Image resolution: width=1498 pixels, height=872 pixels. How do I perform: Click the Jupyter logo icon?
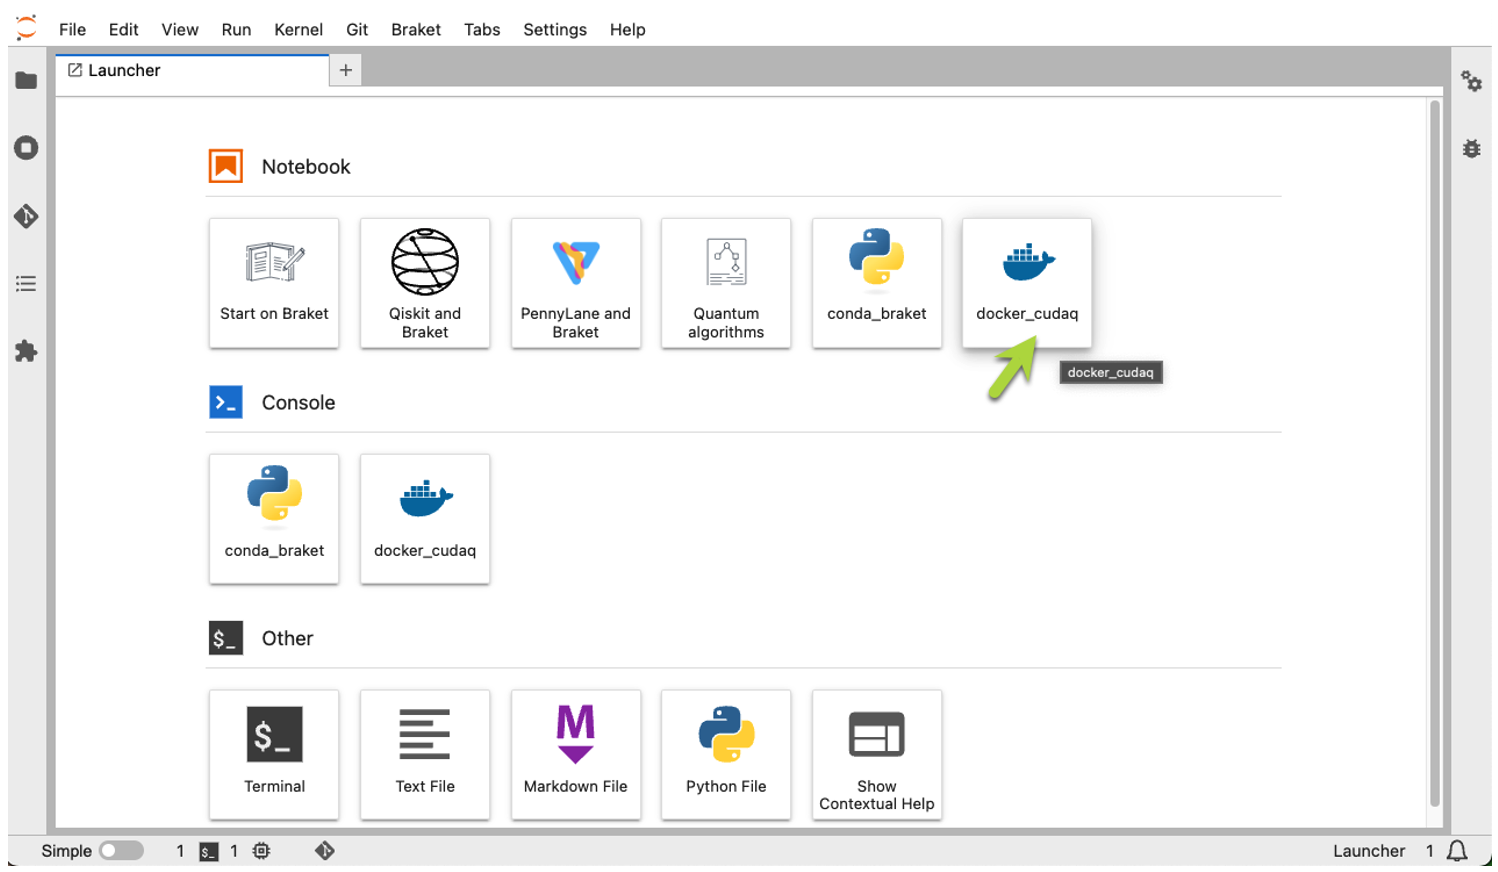click(x=27, y=28)
